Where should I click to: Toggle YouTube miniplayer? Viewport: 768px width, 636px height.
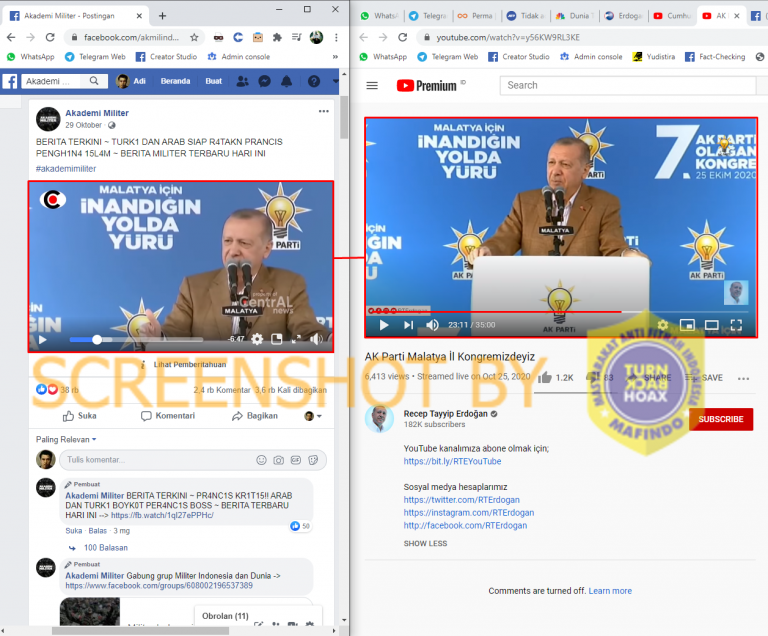[687, 325]
